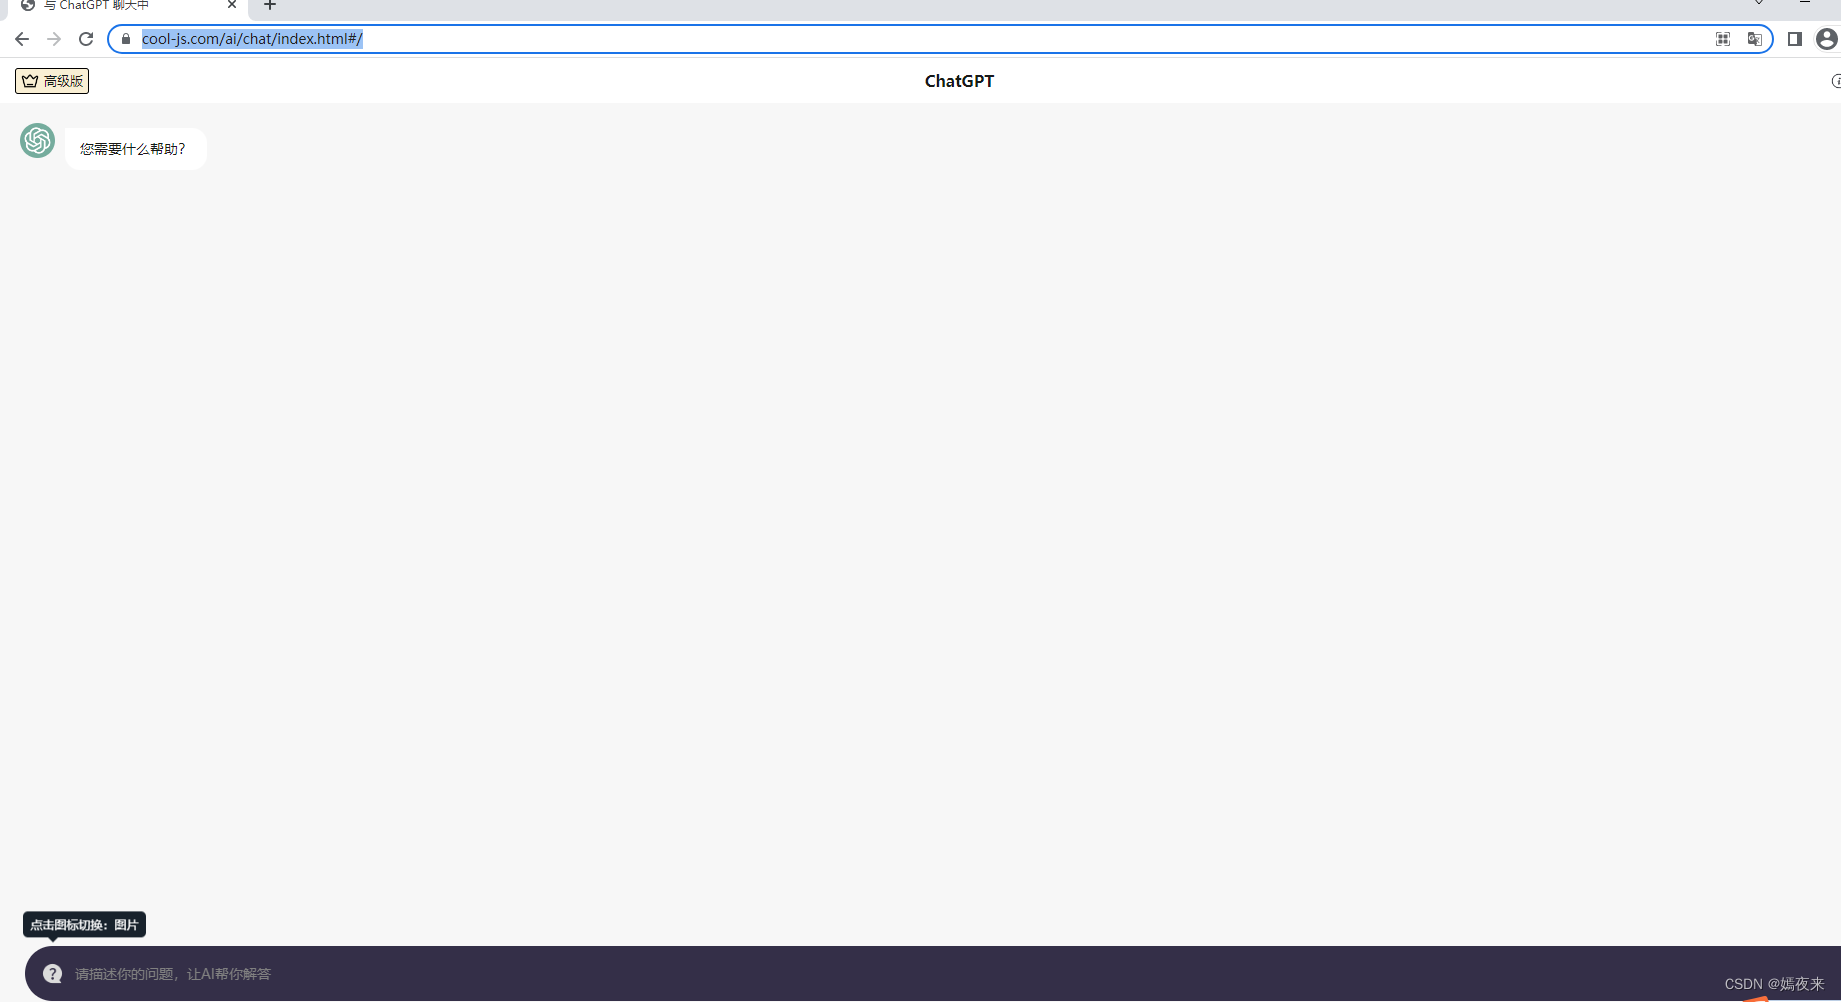The height and width of the screenshot is (1002, 1841).
Task: Open a new tab with plus button
Action: (270, 5)
